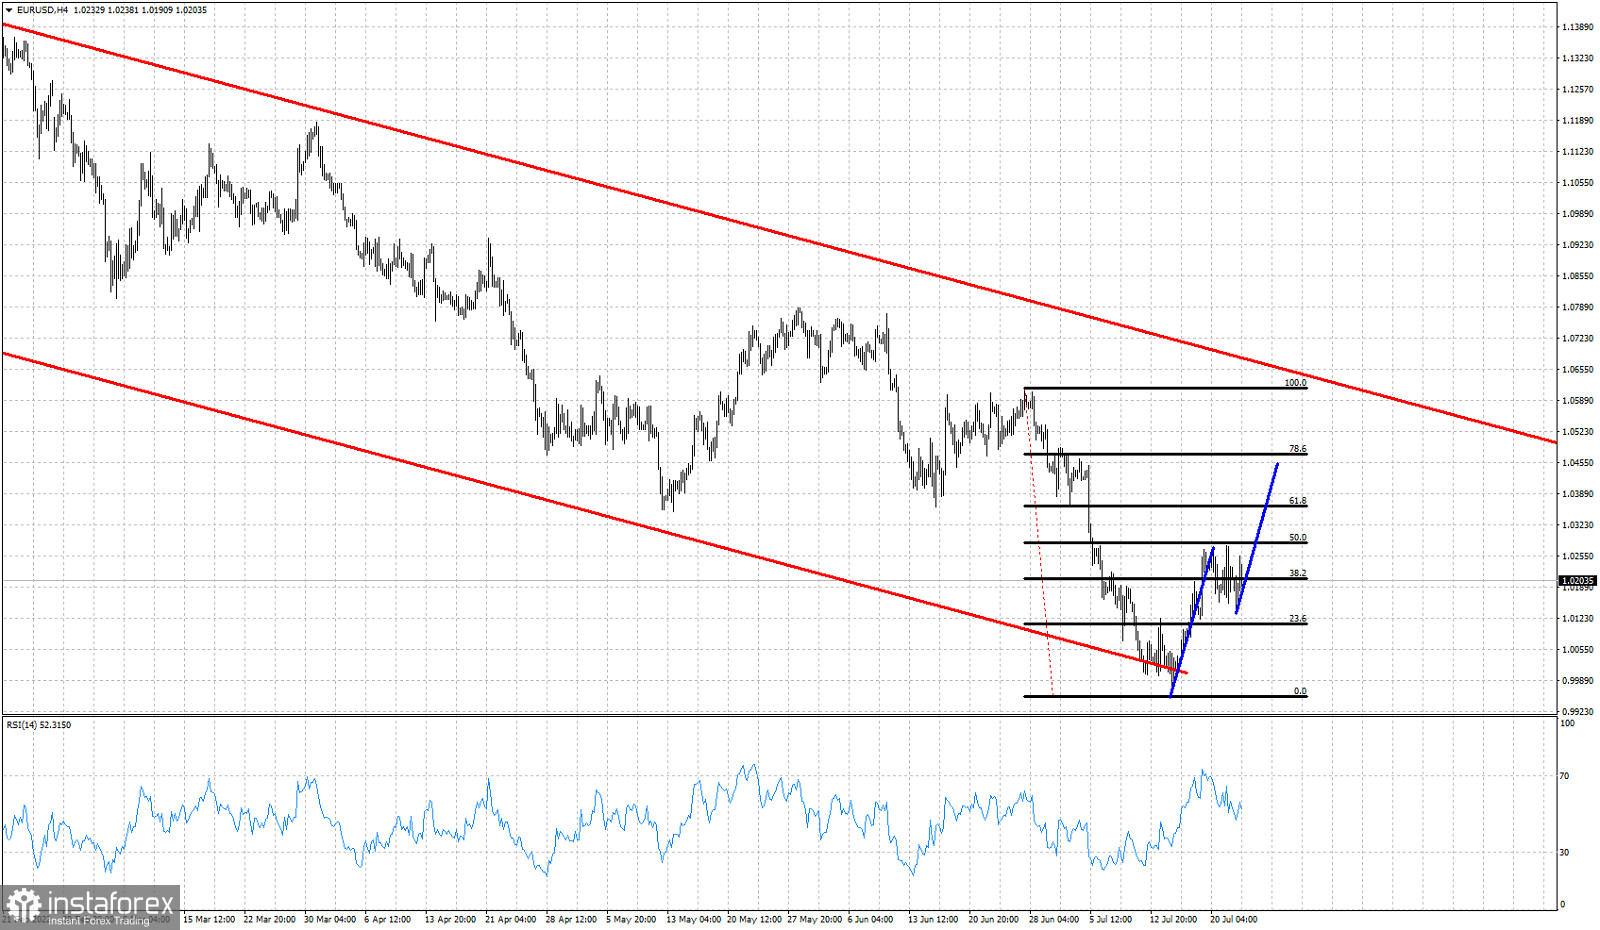
Task: Click the 0.99230 price axis label
Action: [x=1577, y=711]
